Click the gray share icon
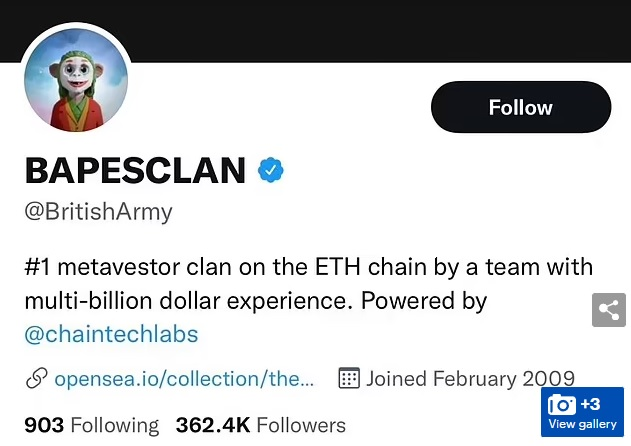This screenshot has height=446, width=631. coord(609,310)
